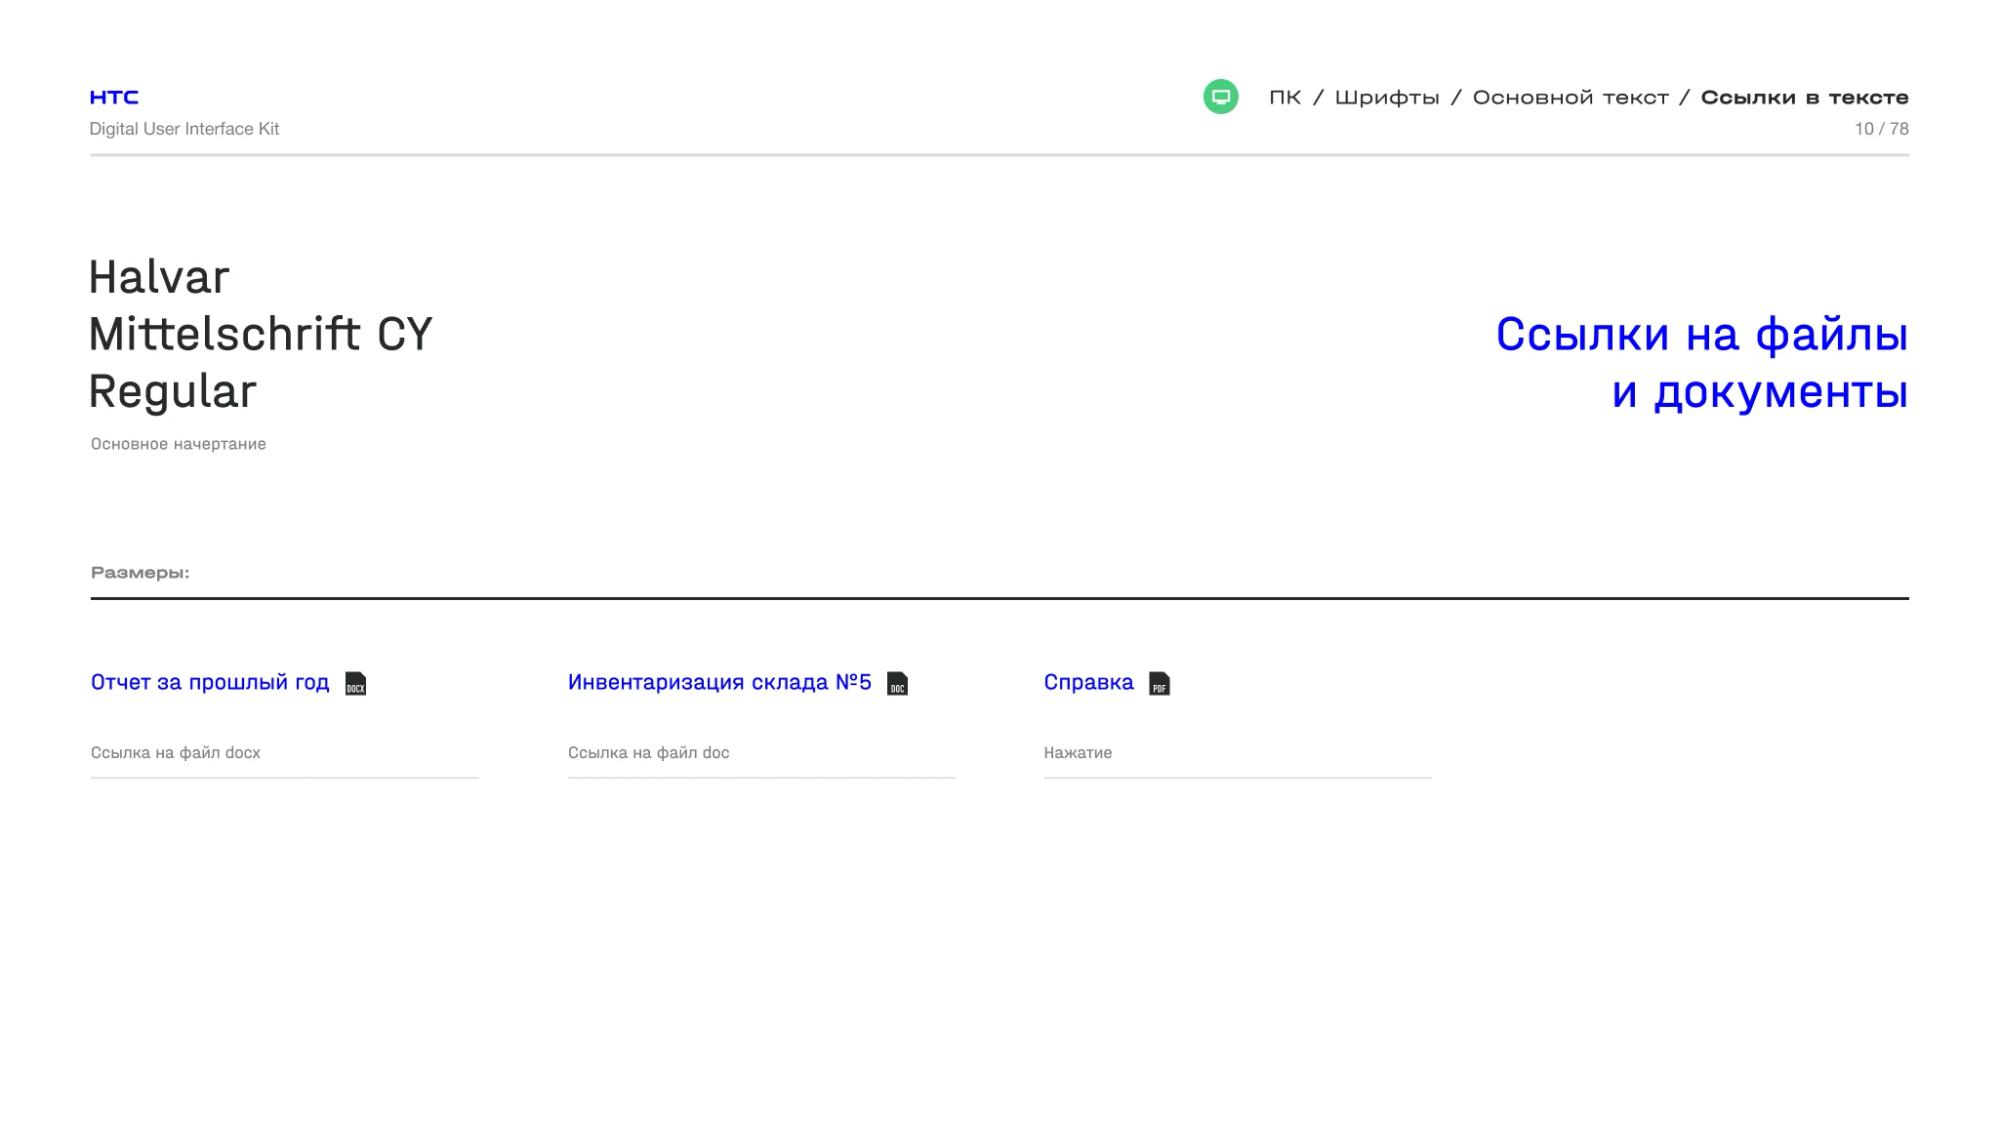Viewport: 2000px width, 1124px height.
Task: Click the caption "Ссылка на файл docx"
Action: 175,753
